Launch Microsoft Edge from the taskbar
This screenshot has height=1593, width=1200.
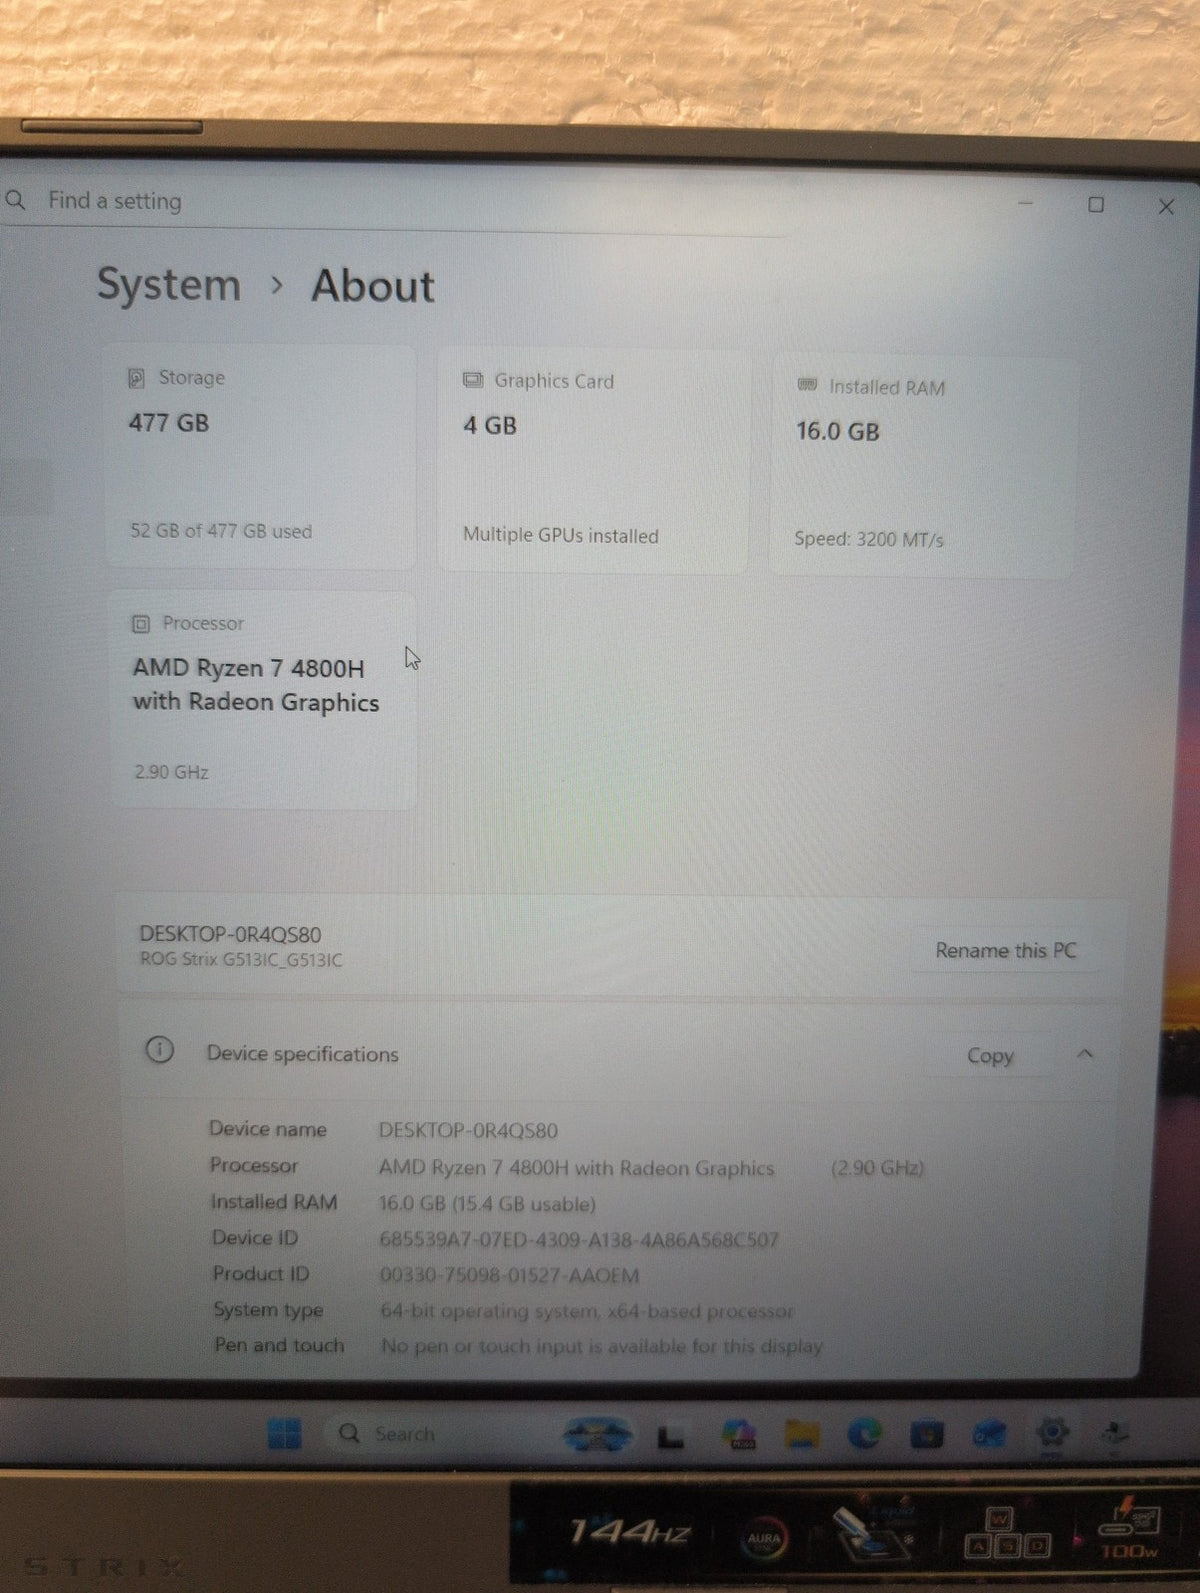coord(865,1435)
